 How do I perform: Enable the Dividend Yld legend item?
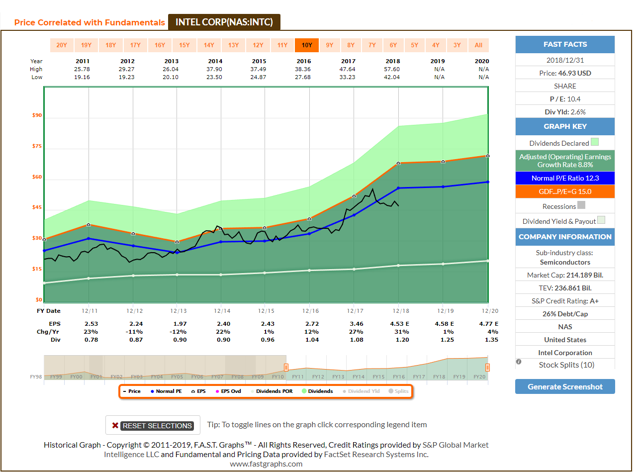[x=361, y=391]
